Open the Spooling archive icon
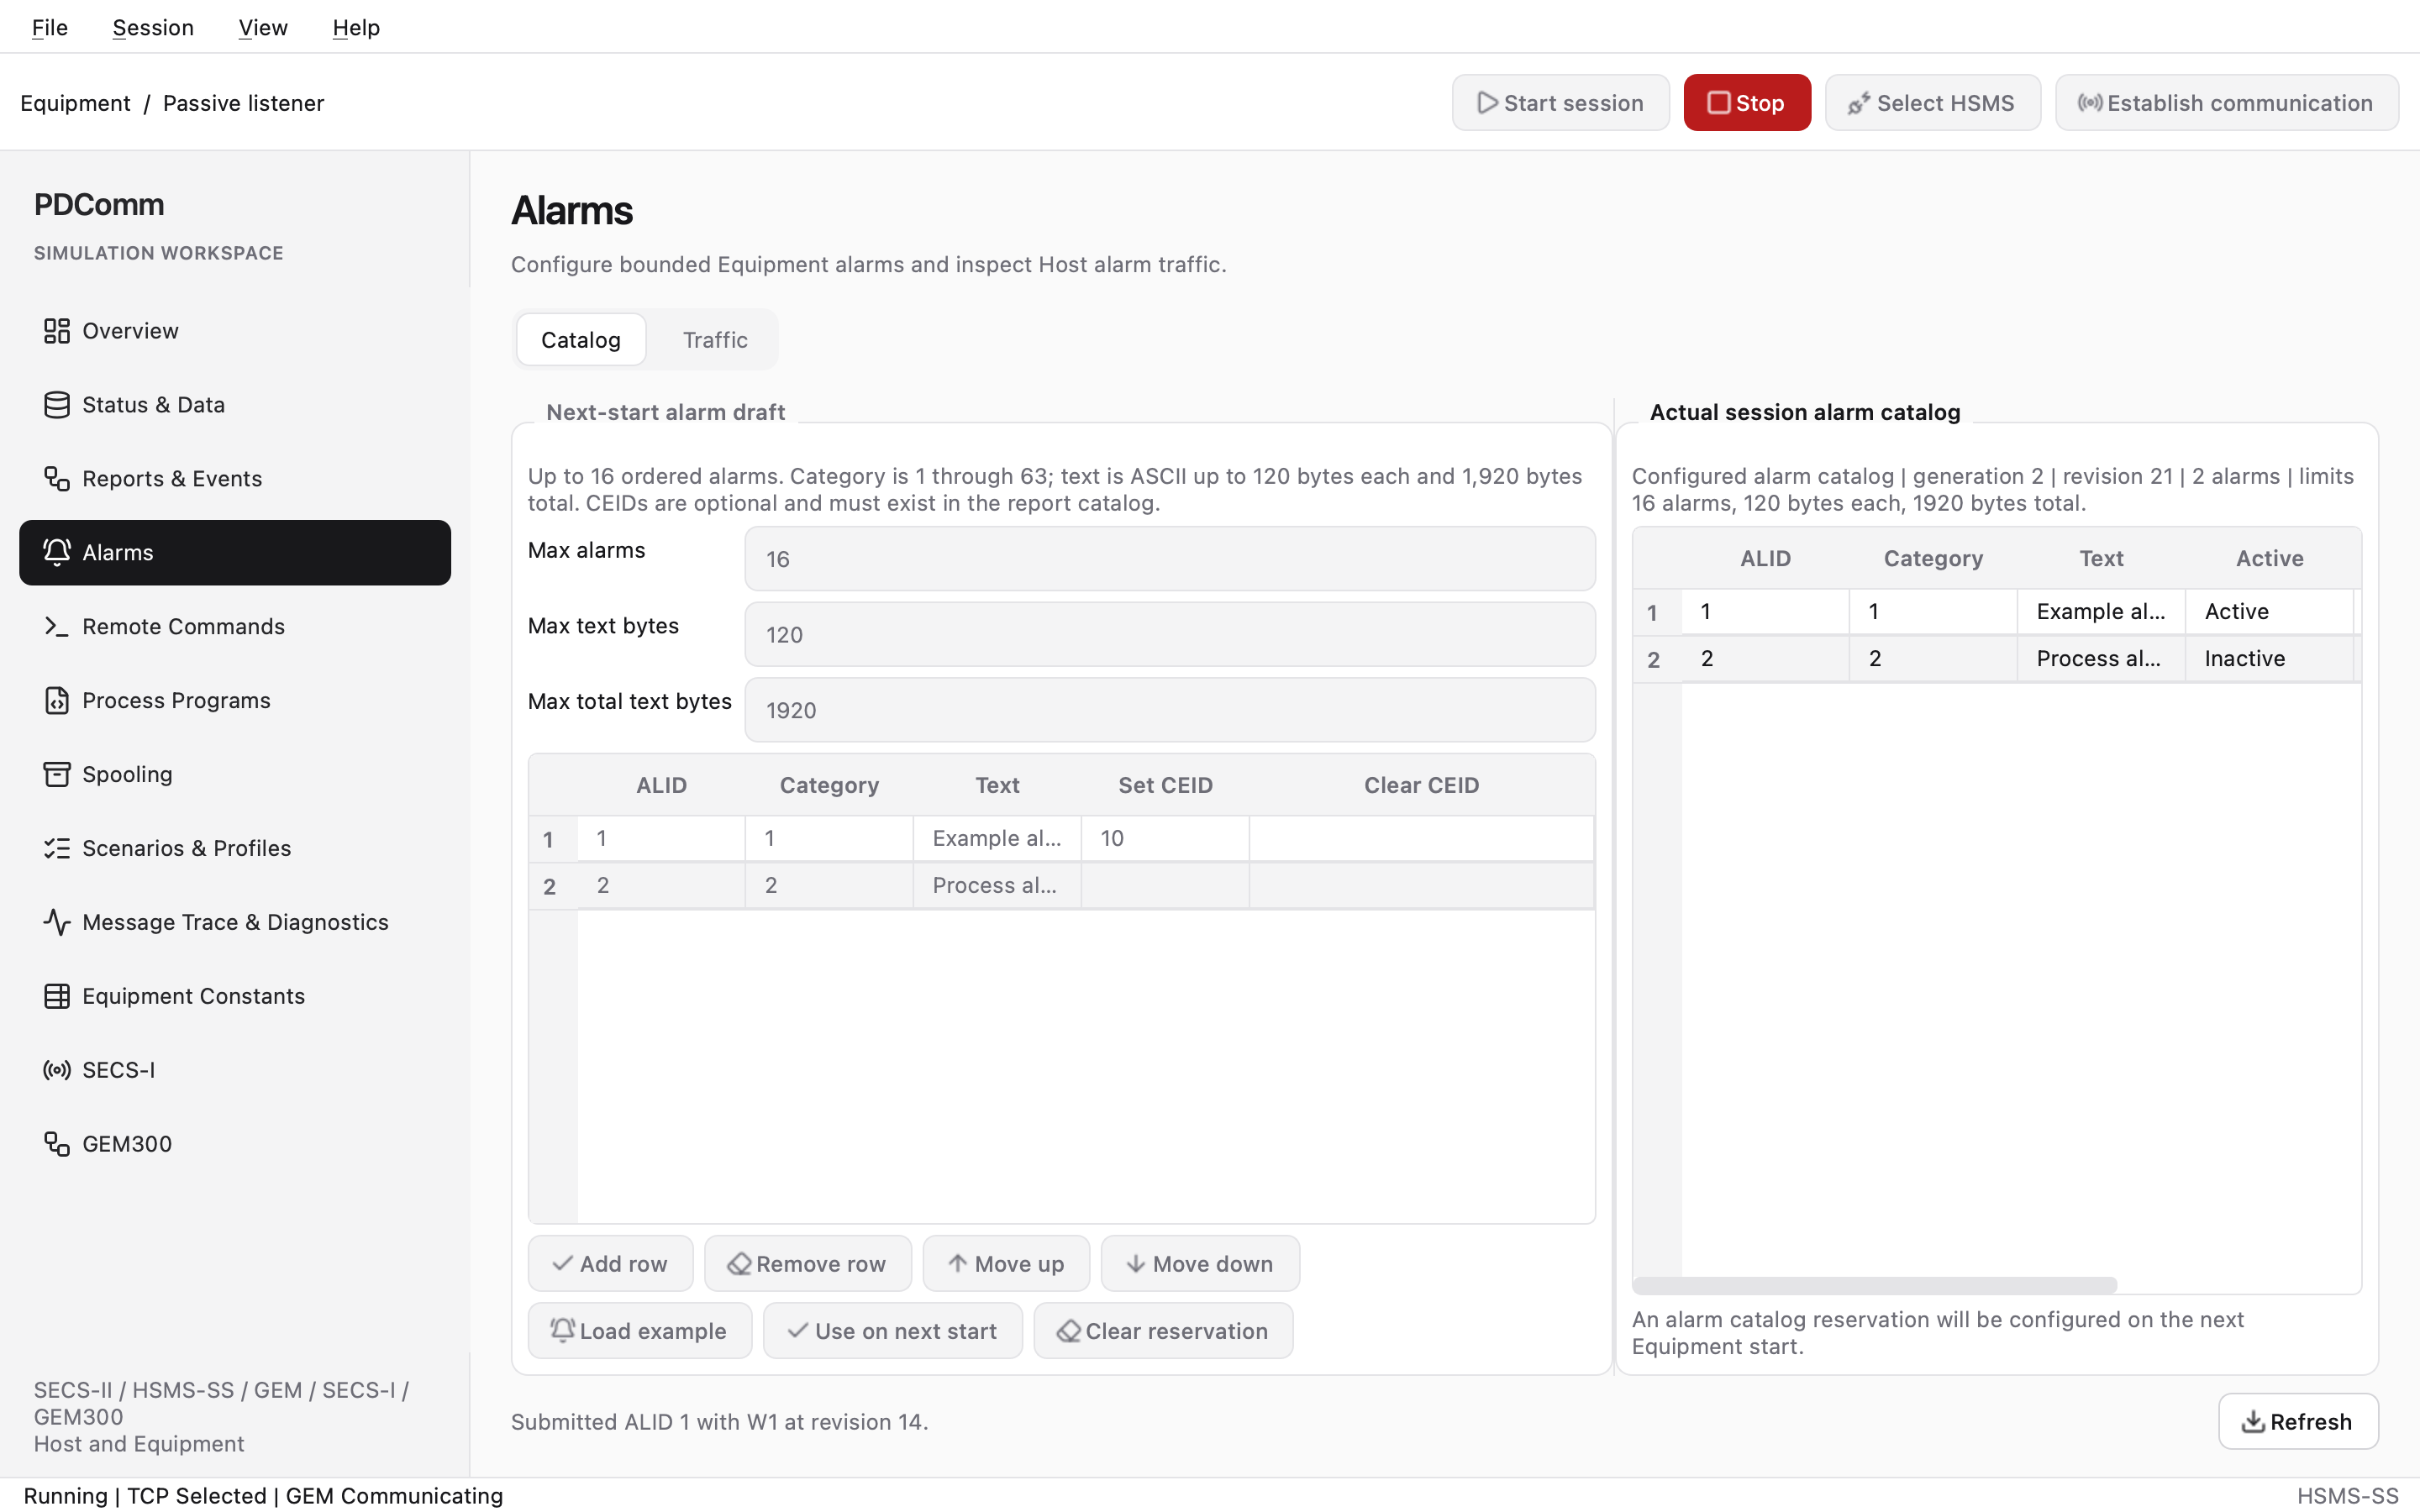Image resolution: width=2420 pixels, height=1512 pixels. [x=57, y=775]
